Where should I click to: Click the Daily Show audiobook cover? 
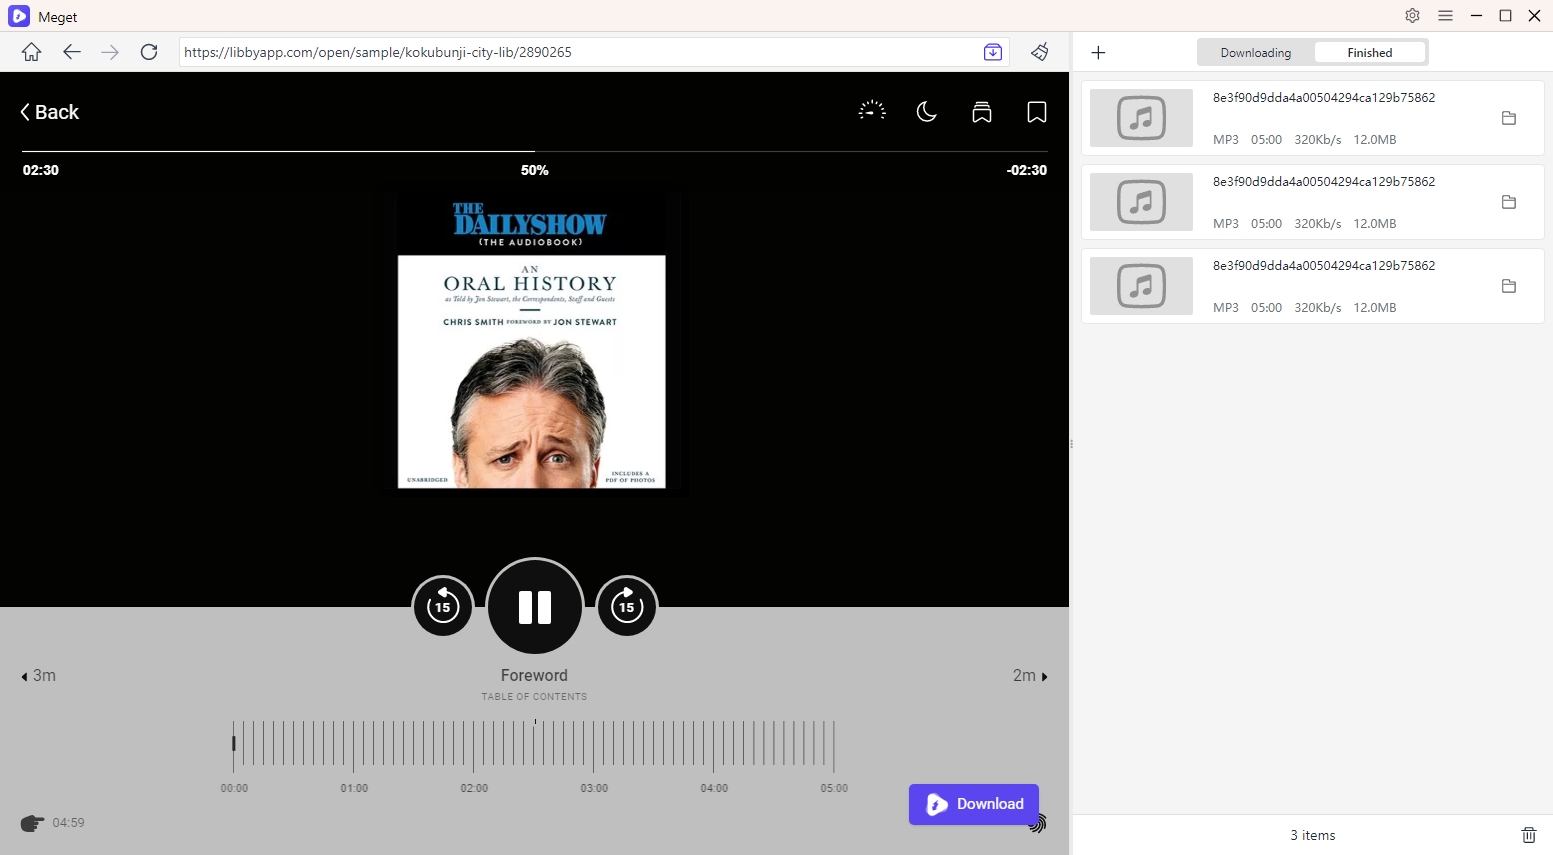click(532, 343)
